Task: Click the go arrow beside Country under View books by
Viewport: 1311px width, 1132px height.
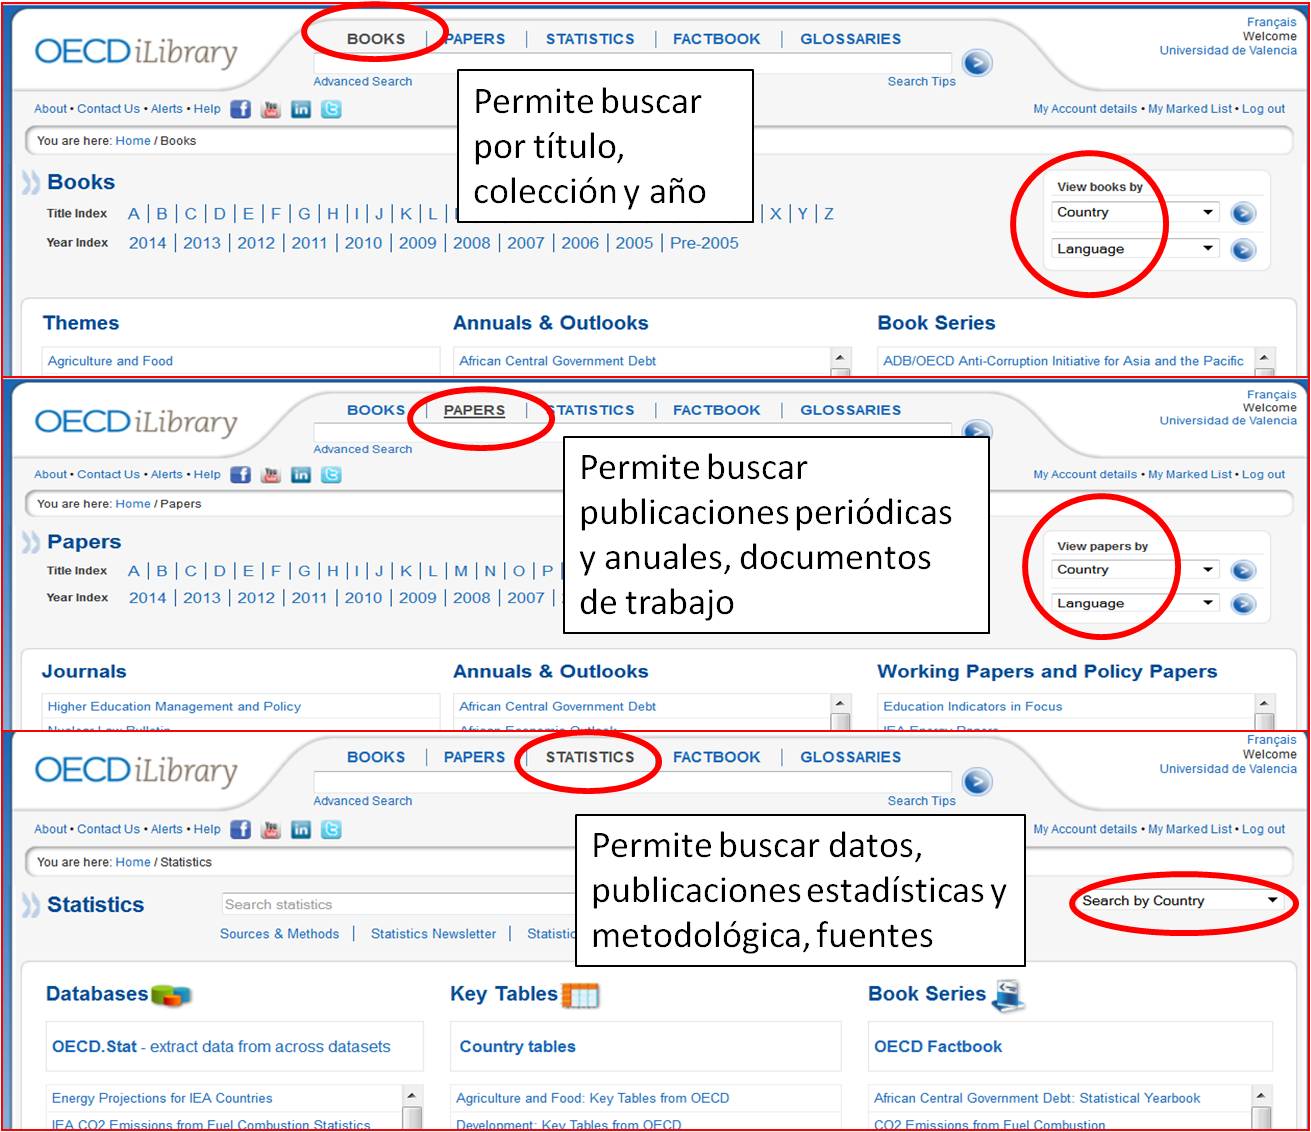Action: pos(1242,213)
